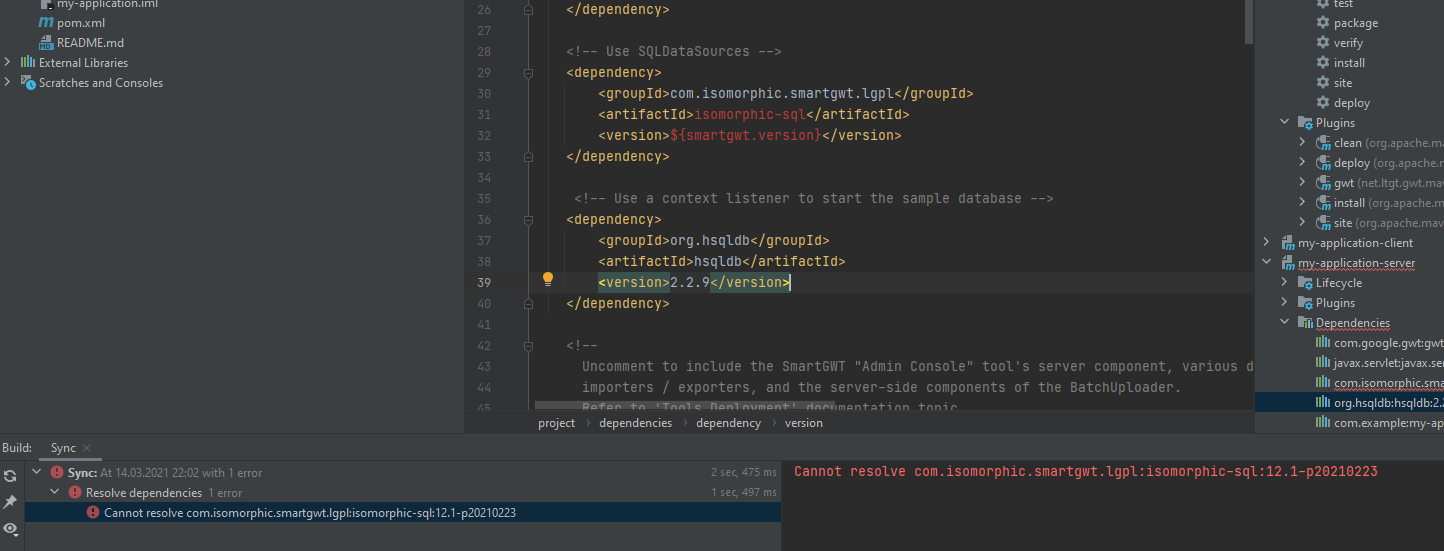This screenshot has width=1444, height=551.
Task: Click the isomorphic-sql artifactId text
Action: tap(750, 114)
